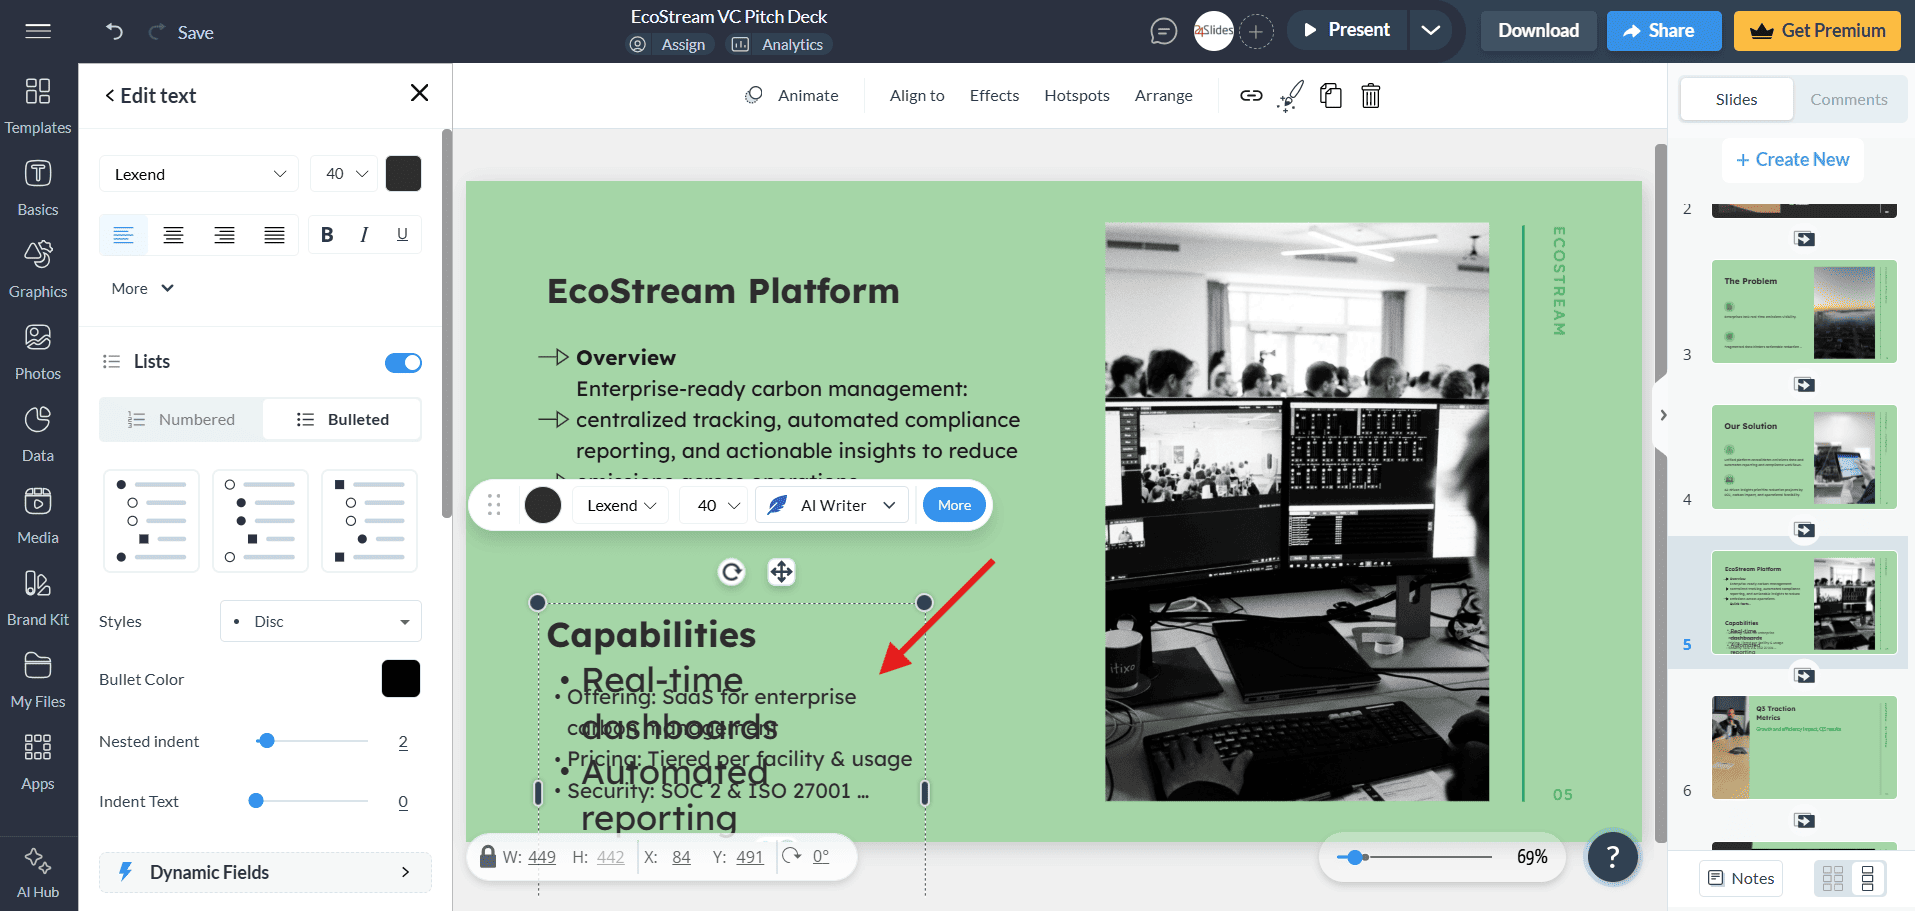1915x911 pixels.
Task: Open the comments speech bubble icon
Action: coord(1163,32)
